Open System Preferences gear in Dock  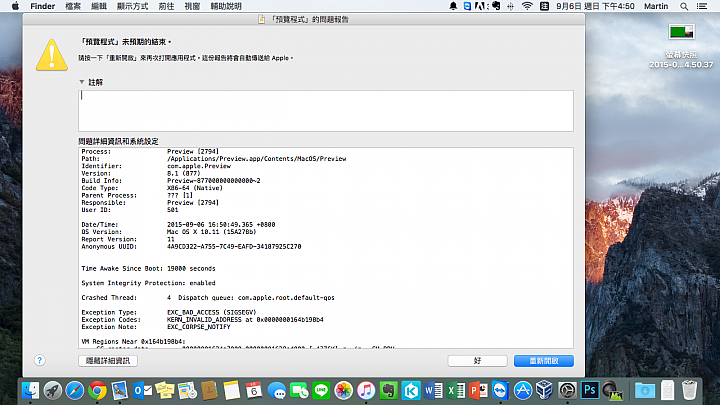[568, 391]
